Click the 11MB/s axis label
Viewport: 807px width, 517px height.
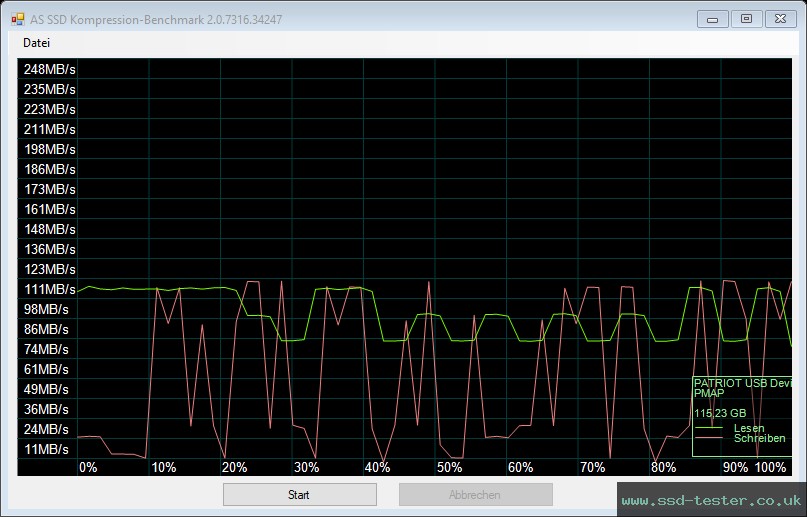point(46,450)
